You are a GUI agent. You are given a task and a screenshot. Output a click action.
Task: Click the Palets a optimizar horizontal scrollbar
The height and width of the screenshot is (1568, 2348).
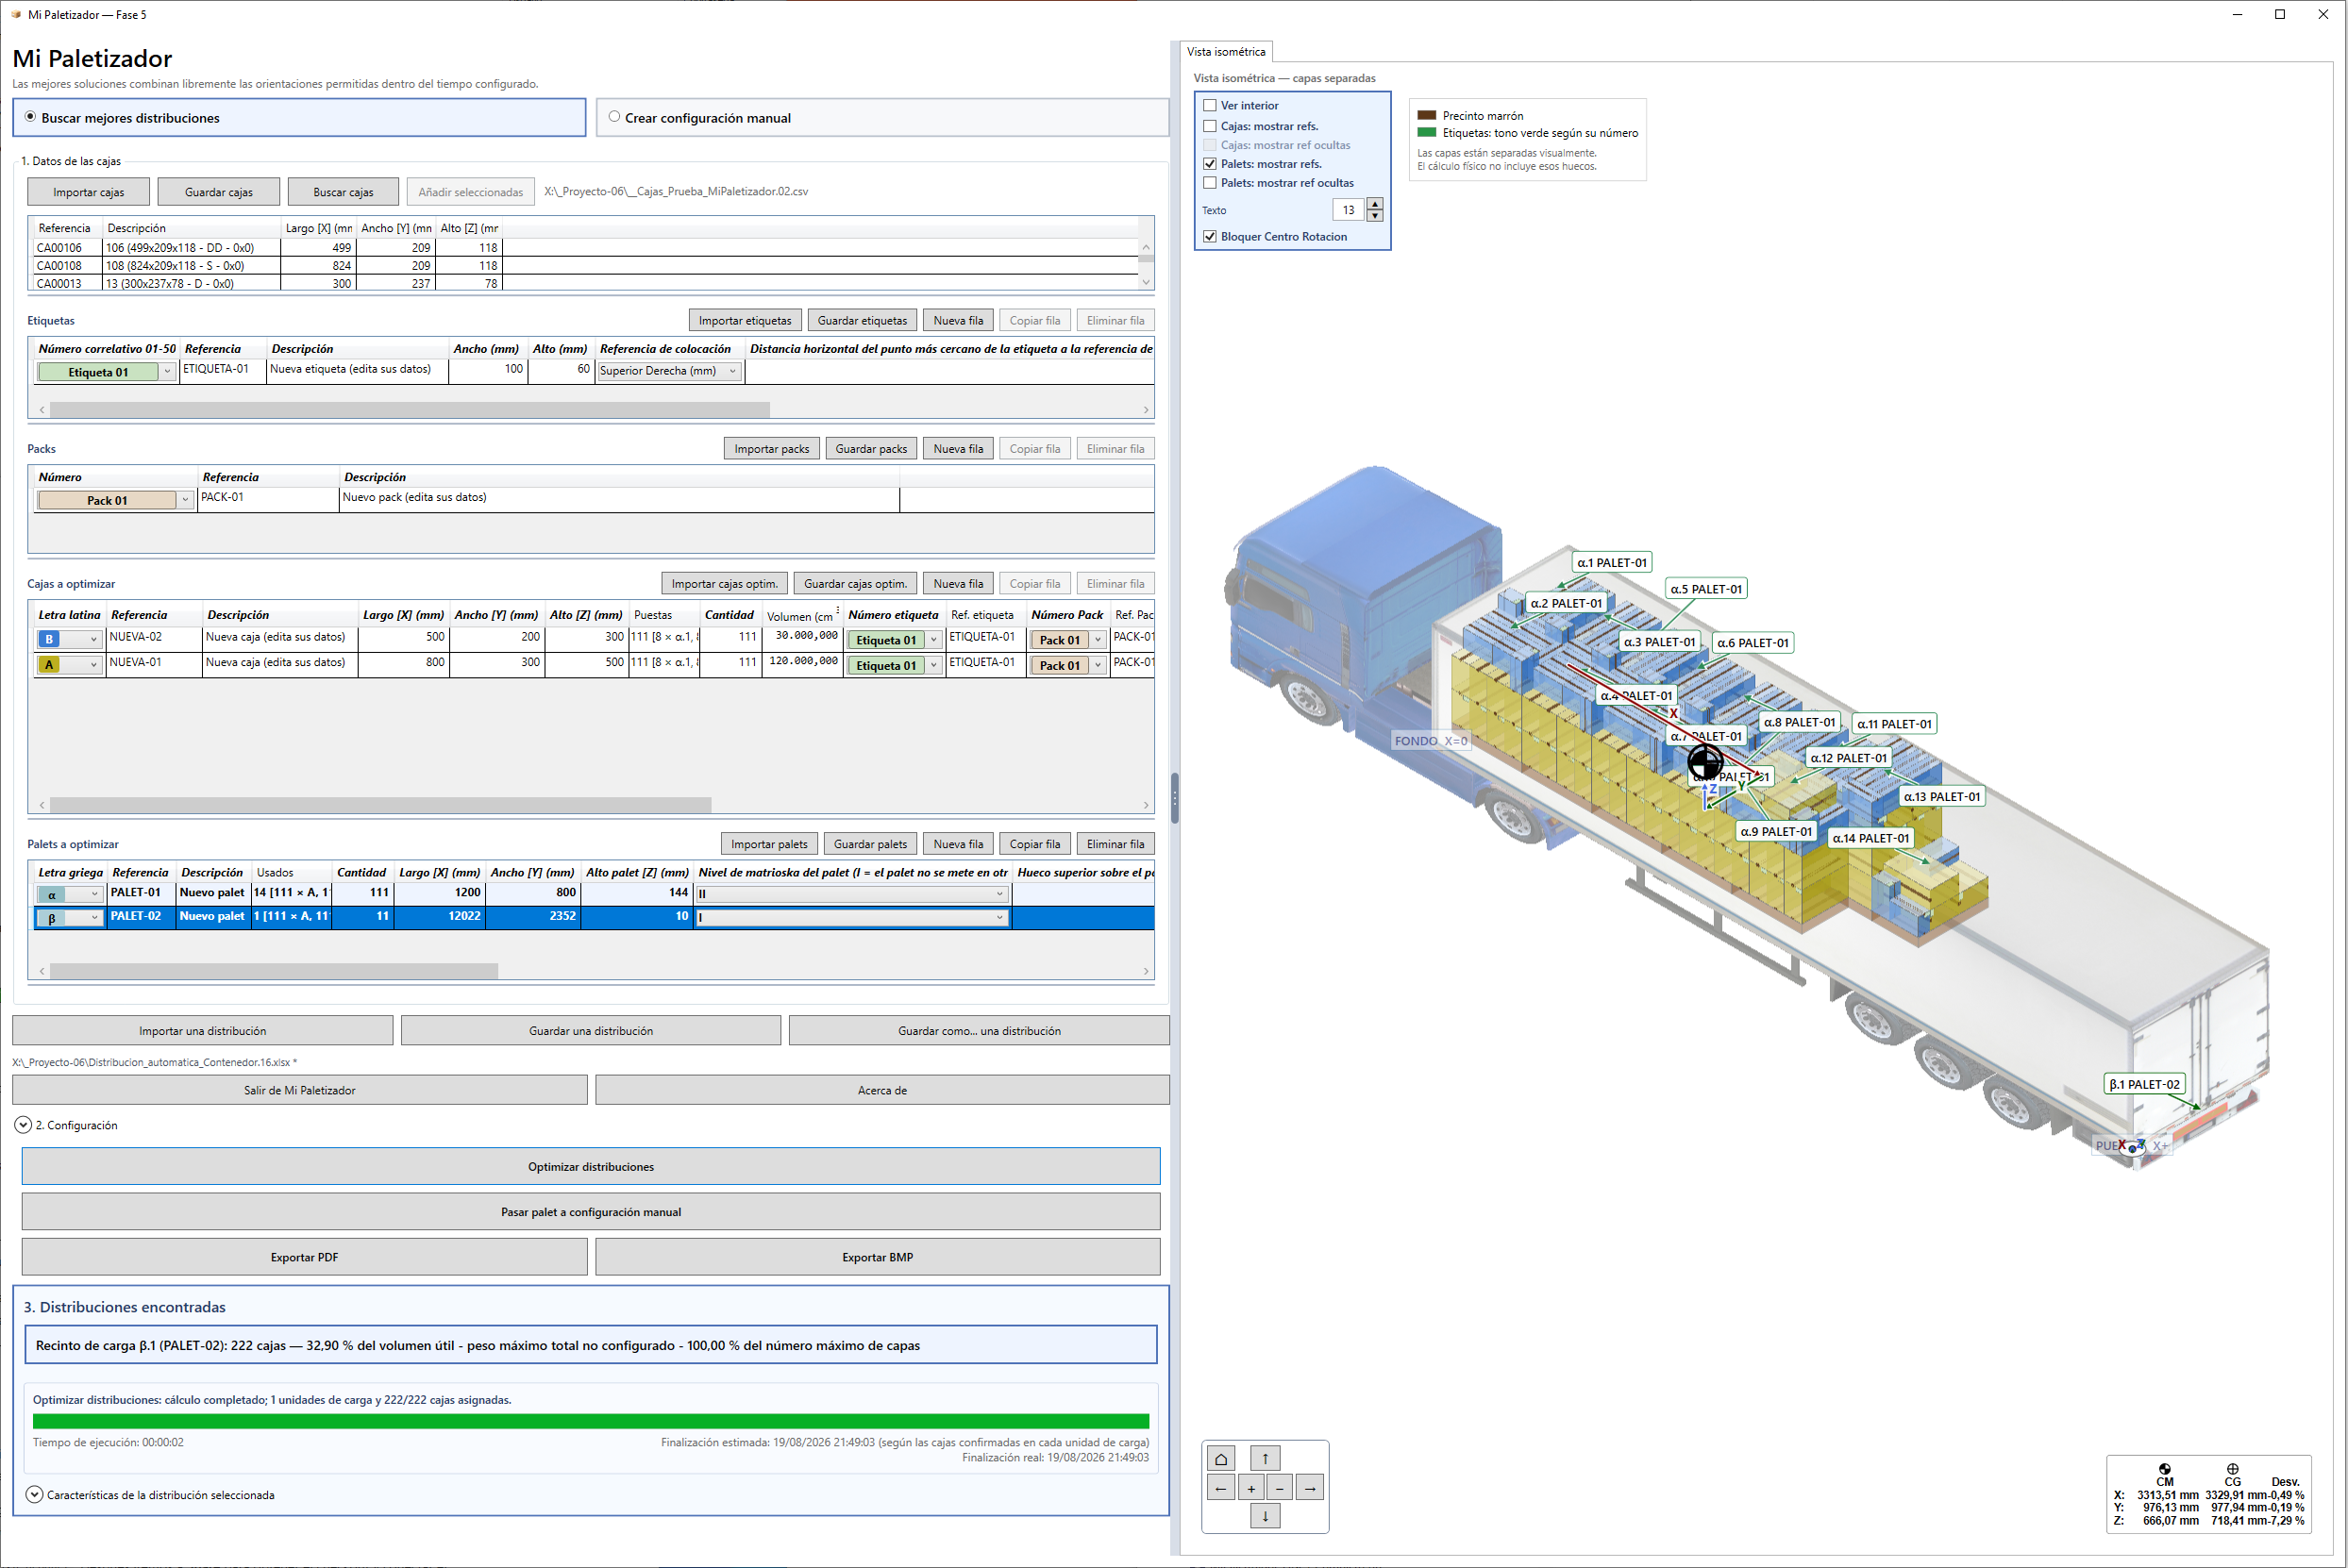(x=274, y=971)
